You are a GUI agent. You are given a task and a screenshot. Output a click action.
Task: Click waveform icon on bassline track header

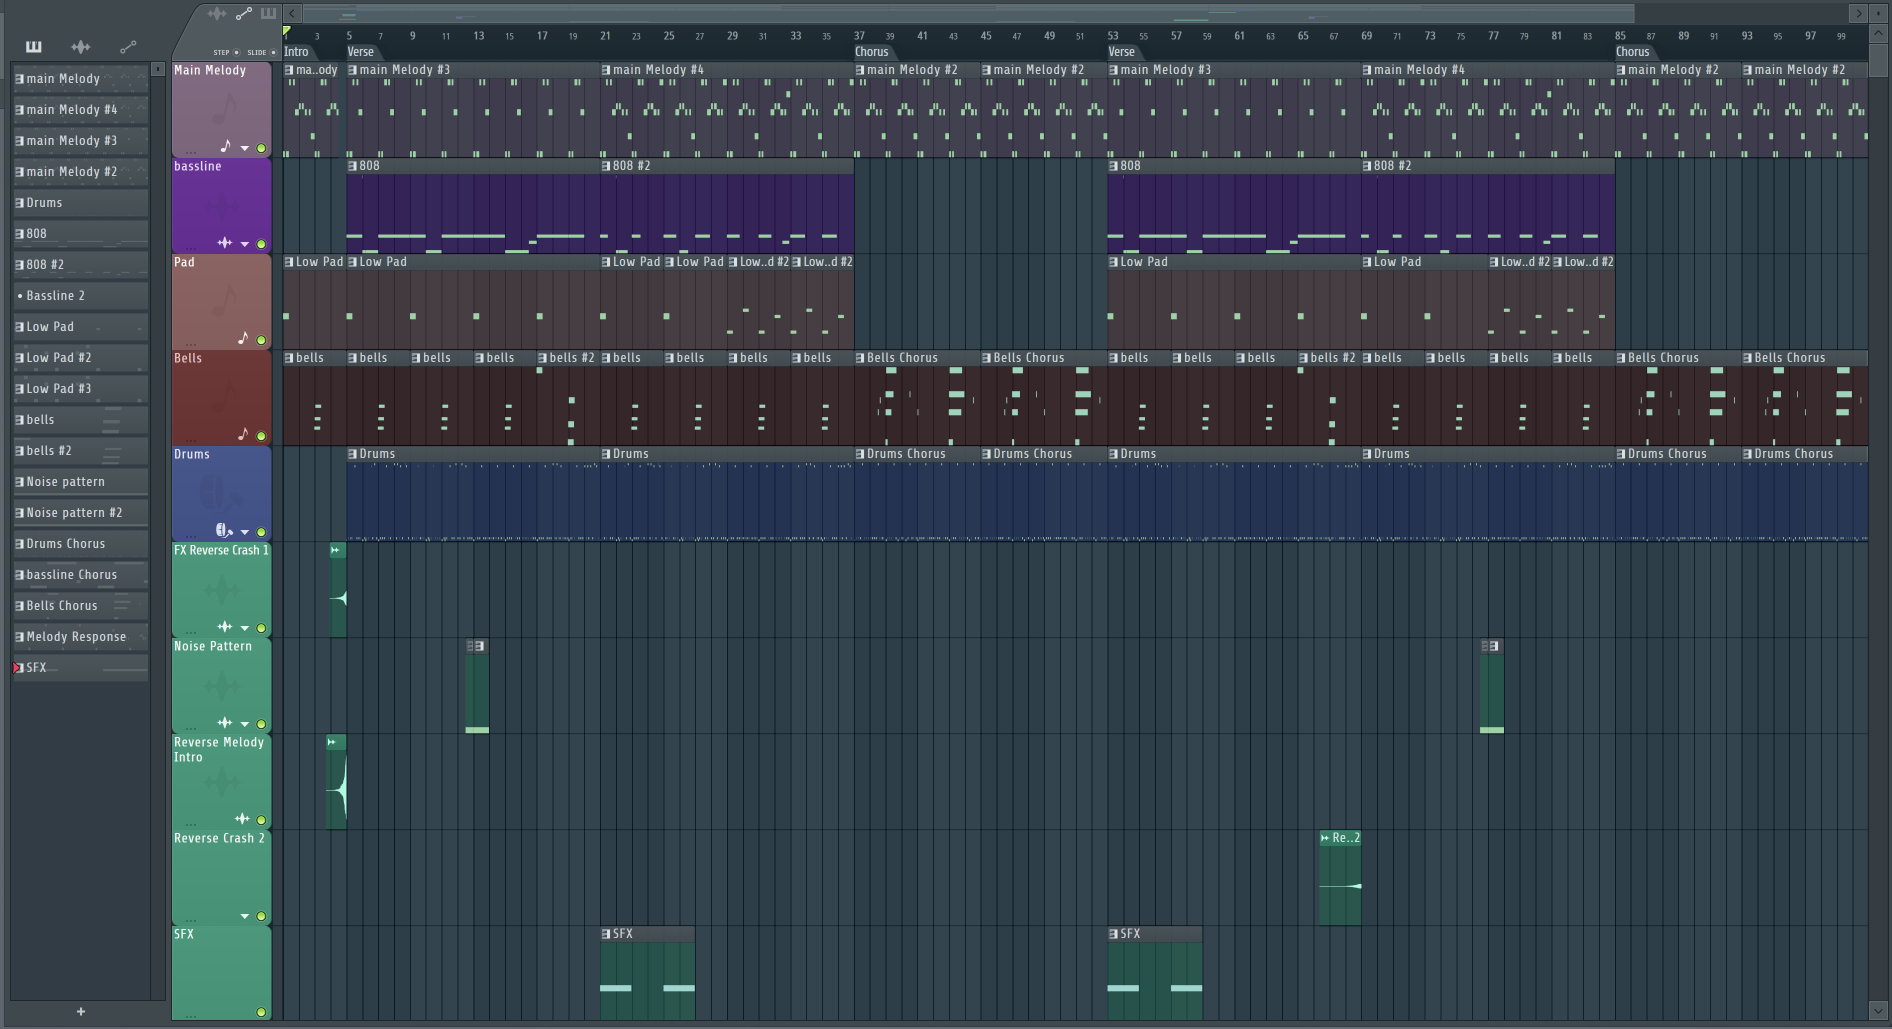[x=224, y=243]
